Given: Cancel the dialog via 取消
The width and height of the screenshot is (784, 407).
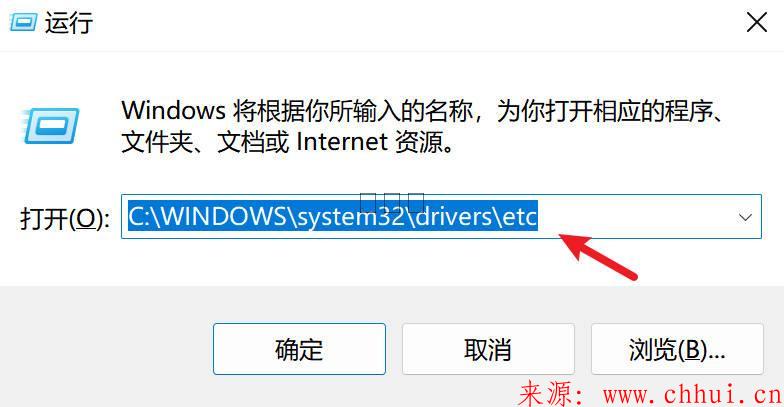Looking at the screenshot, I should pyautogui.click(x=488, y=349).
